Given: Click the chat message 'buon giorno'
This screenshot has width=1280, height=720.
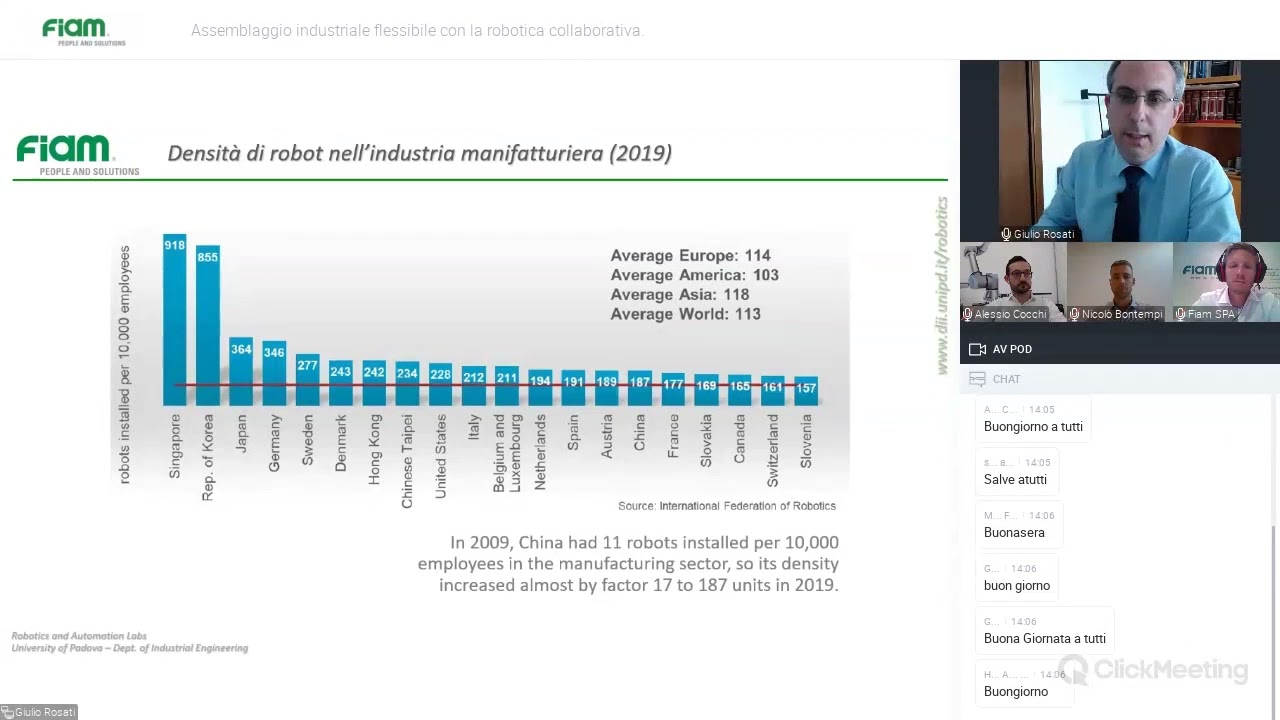Looking at the screenshot, I should 1017,586.
